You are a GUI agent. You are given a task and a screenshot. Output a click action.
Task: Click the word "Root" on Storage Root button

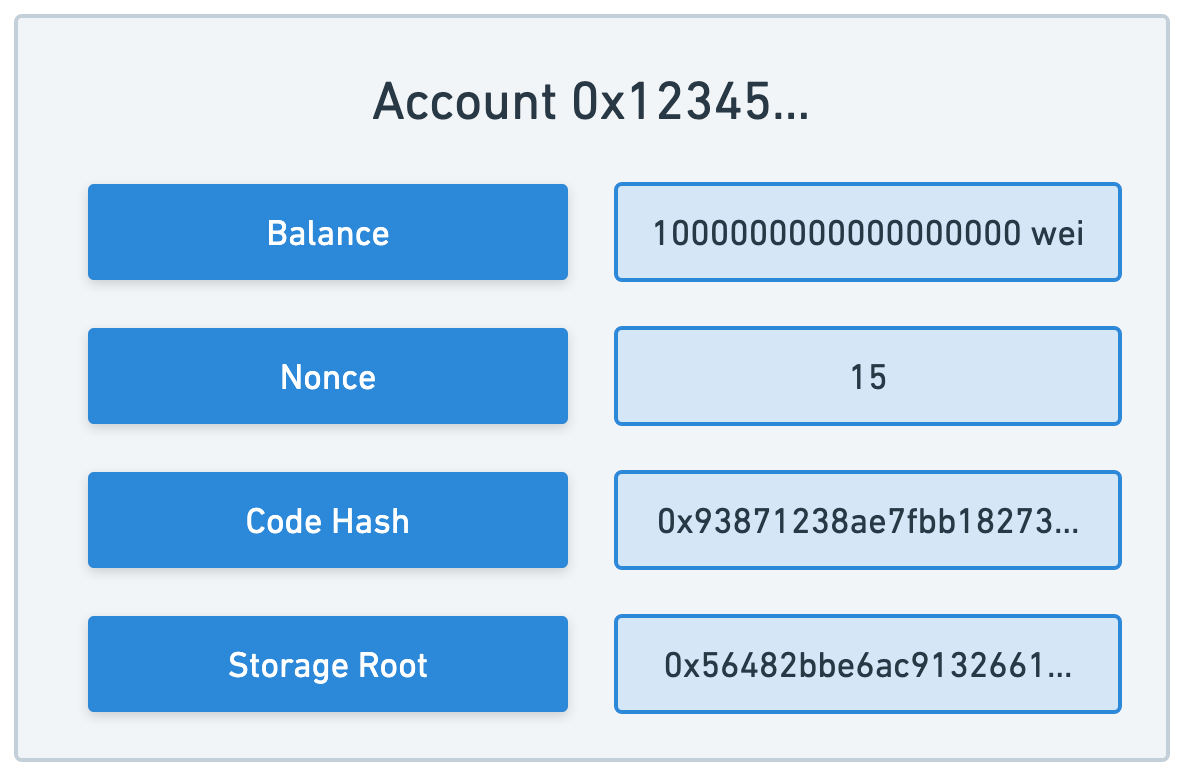tap(393, 665)
